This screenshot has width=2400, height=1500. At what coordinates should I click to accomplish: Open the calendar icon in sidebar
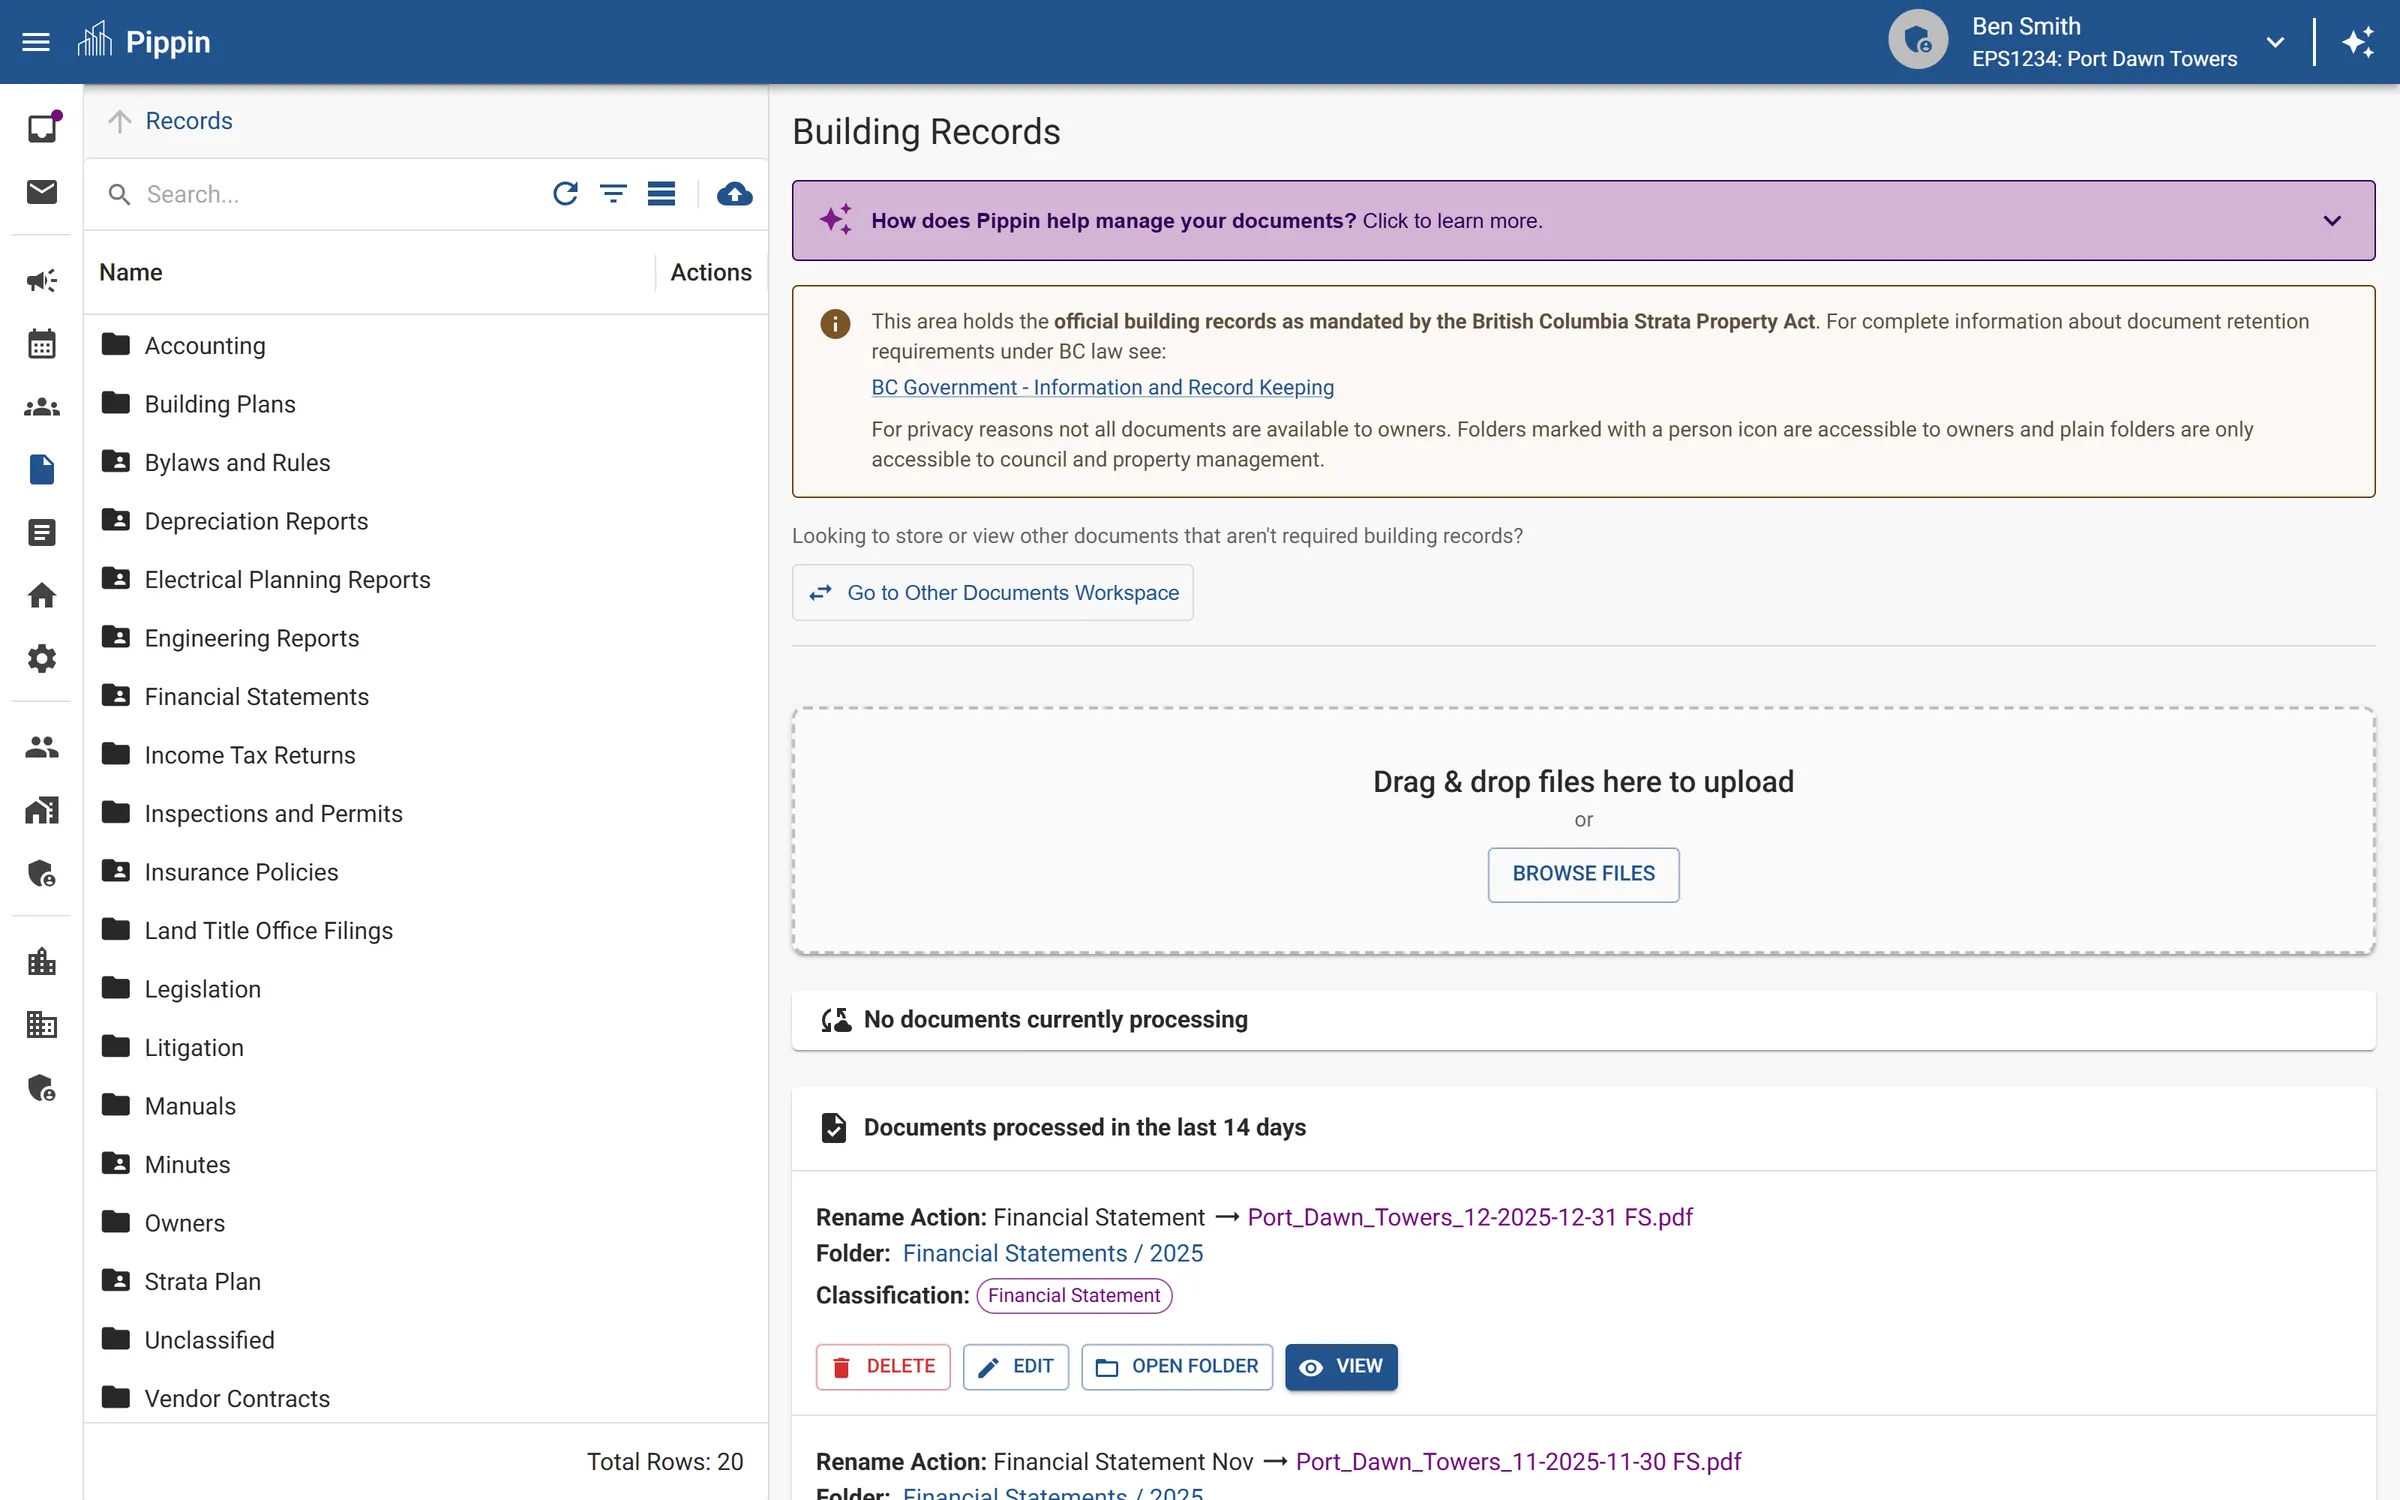(41, 344)
